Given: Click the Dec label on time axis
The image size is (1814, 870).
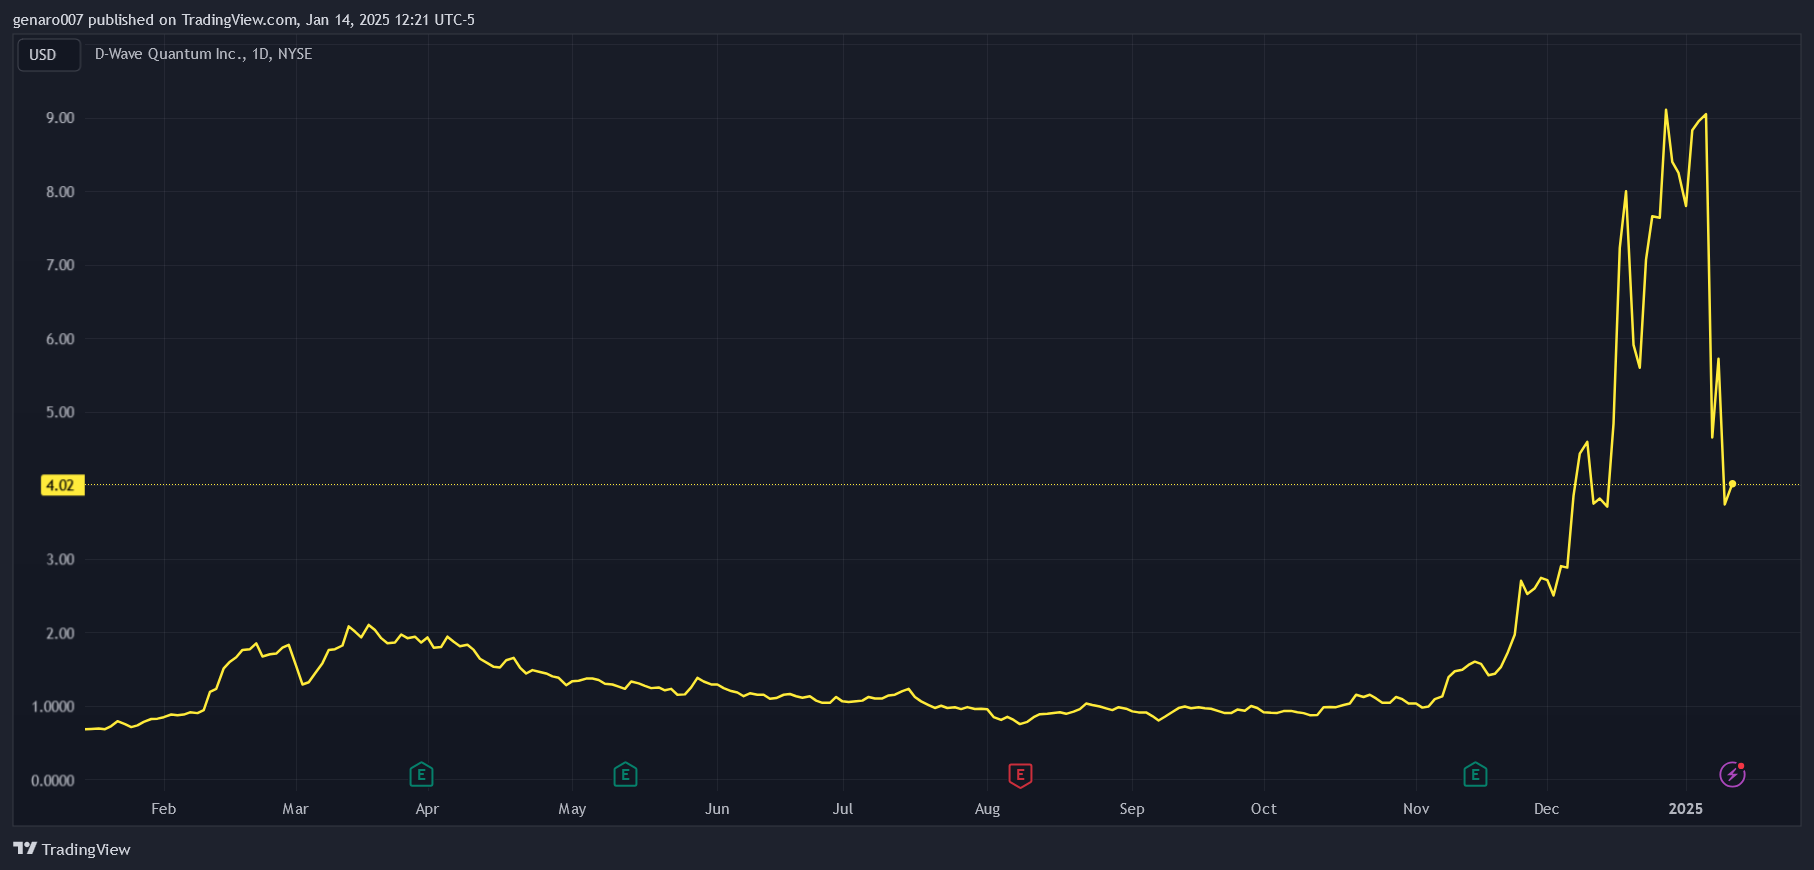Looking at the screenshot, I should coord(1546,809).
